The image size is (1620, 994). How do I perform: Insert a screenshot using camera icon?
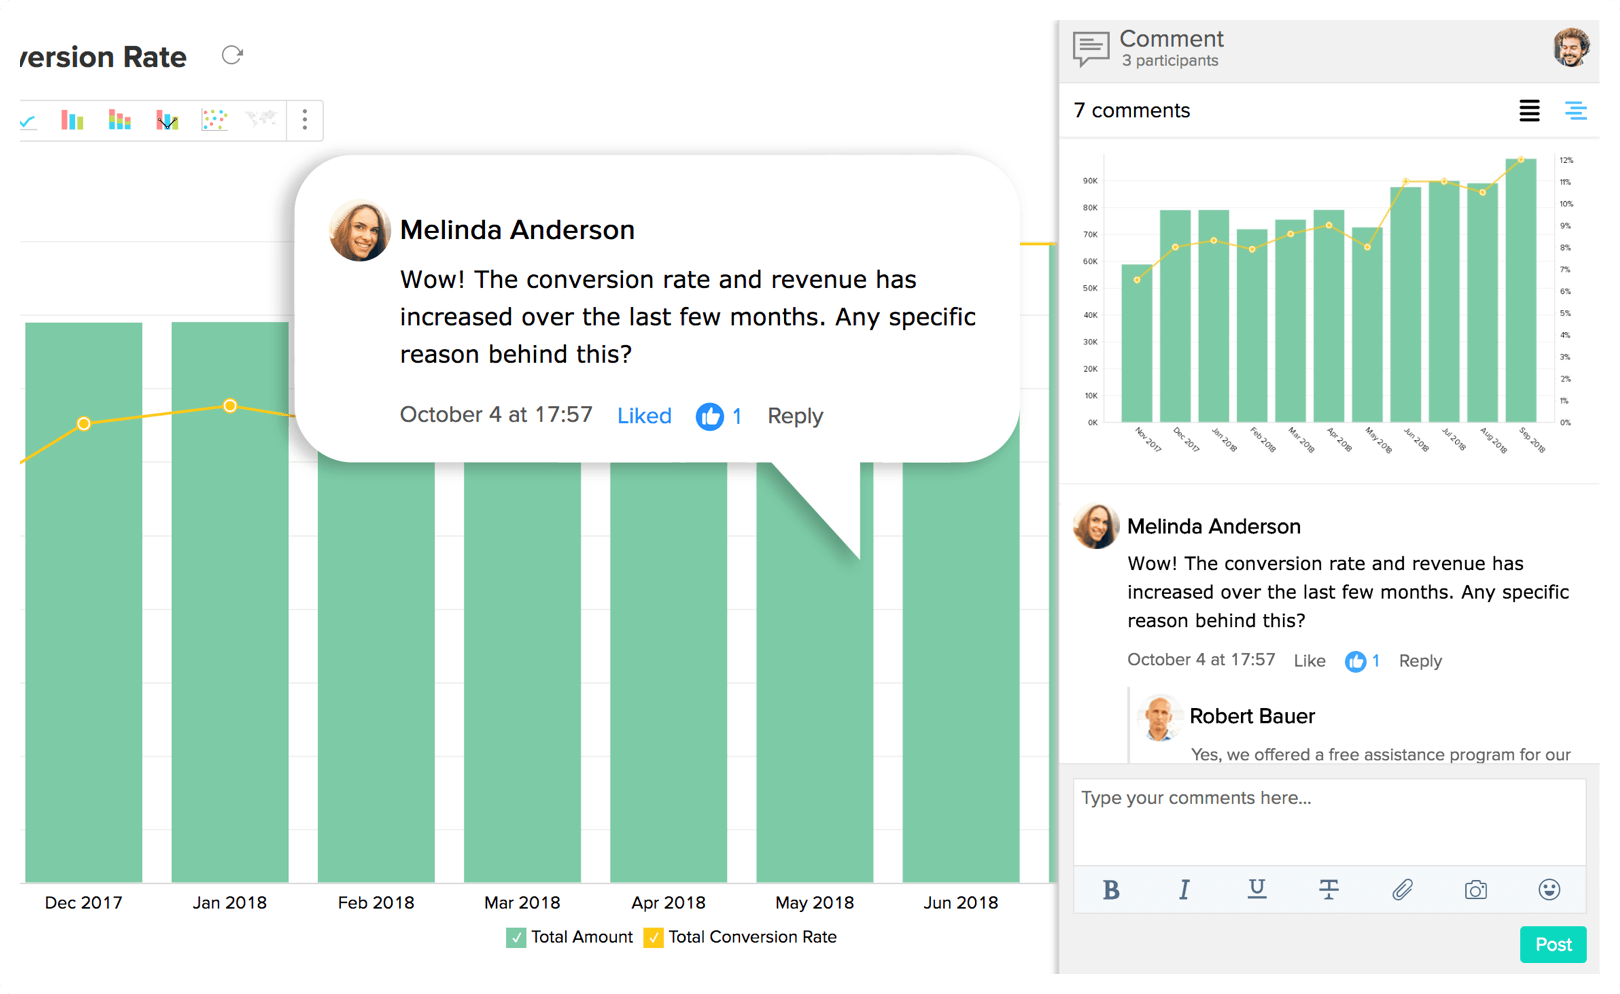point(1475,889)
